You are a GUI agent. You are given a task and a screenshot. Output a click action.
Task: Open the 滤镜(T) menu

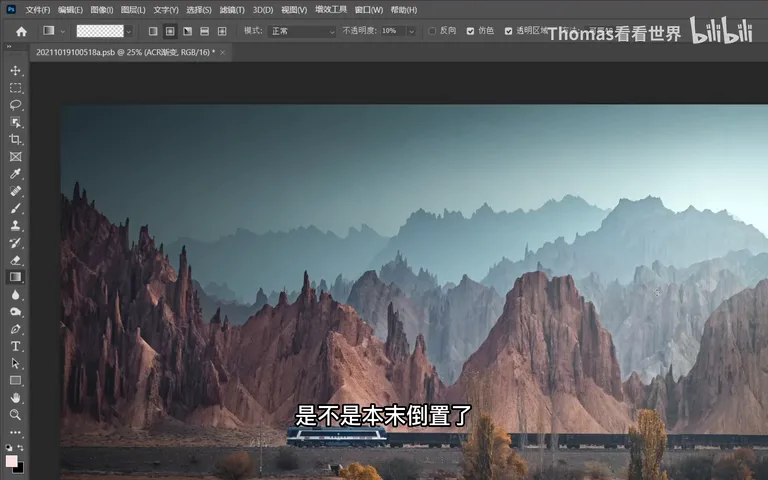click(x=232, y=10)
